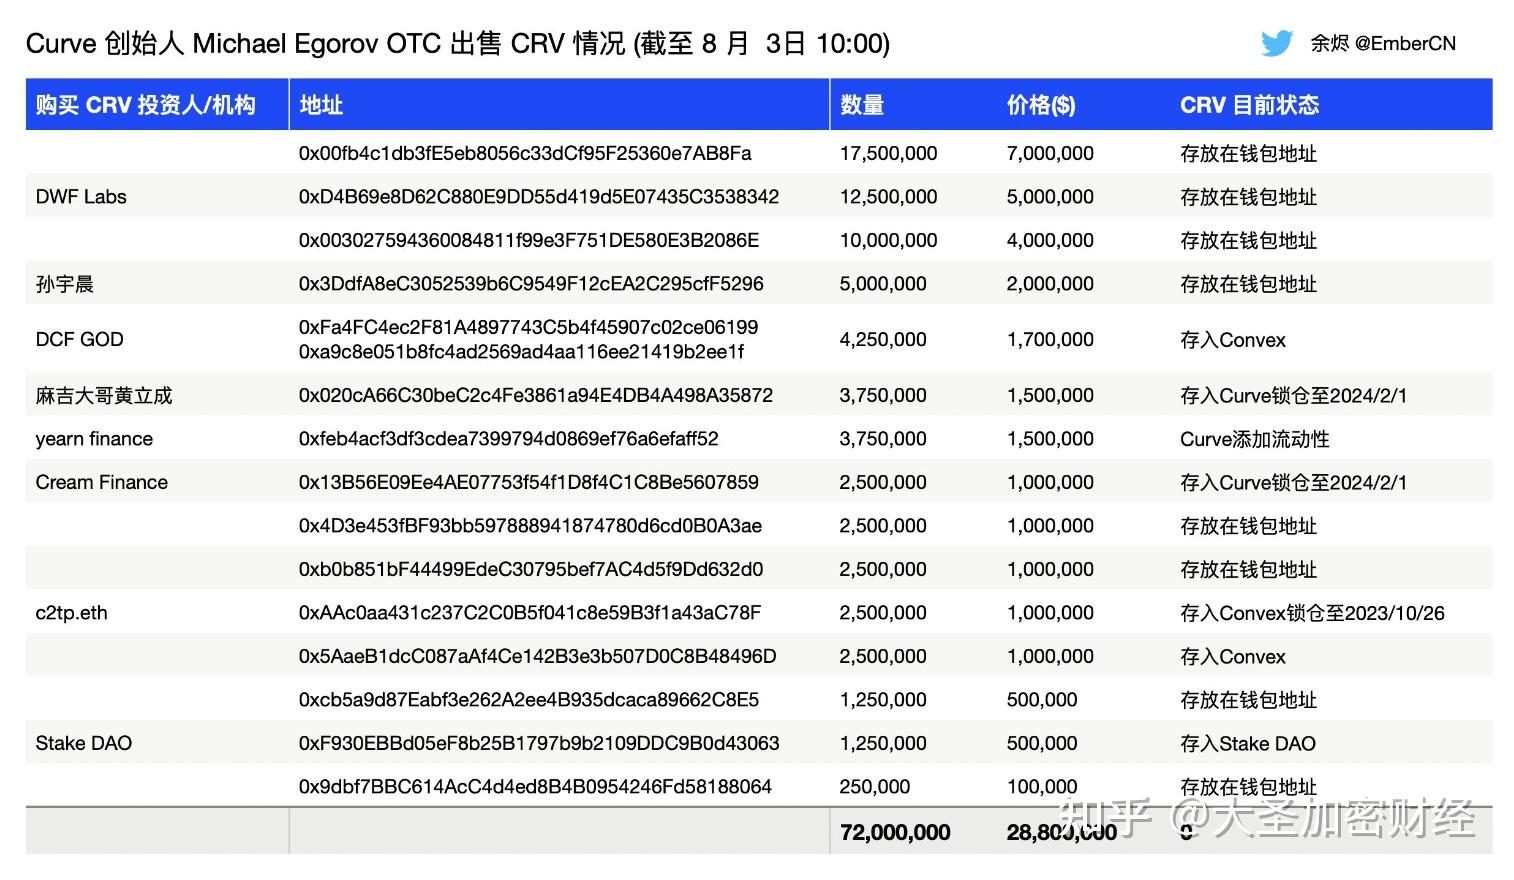Click the Twitter bird icon
Screen dimensions: 1514x880
point(1277,43)
